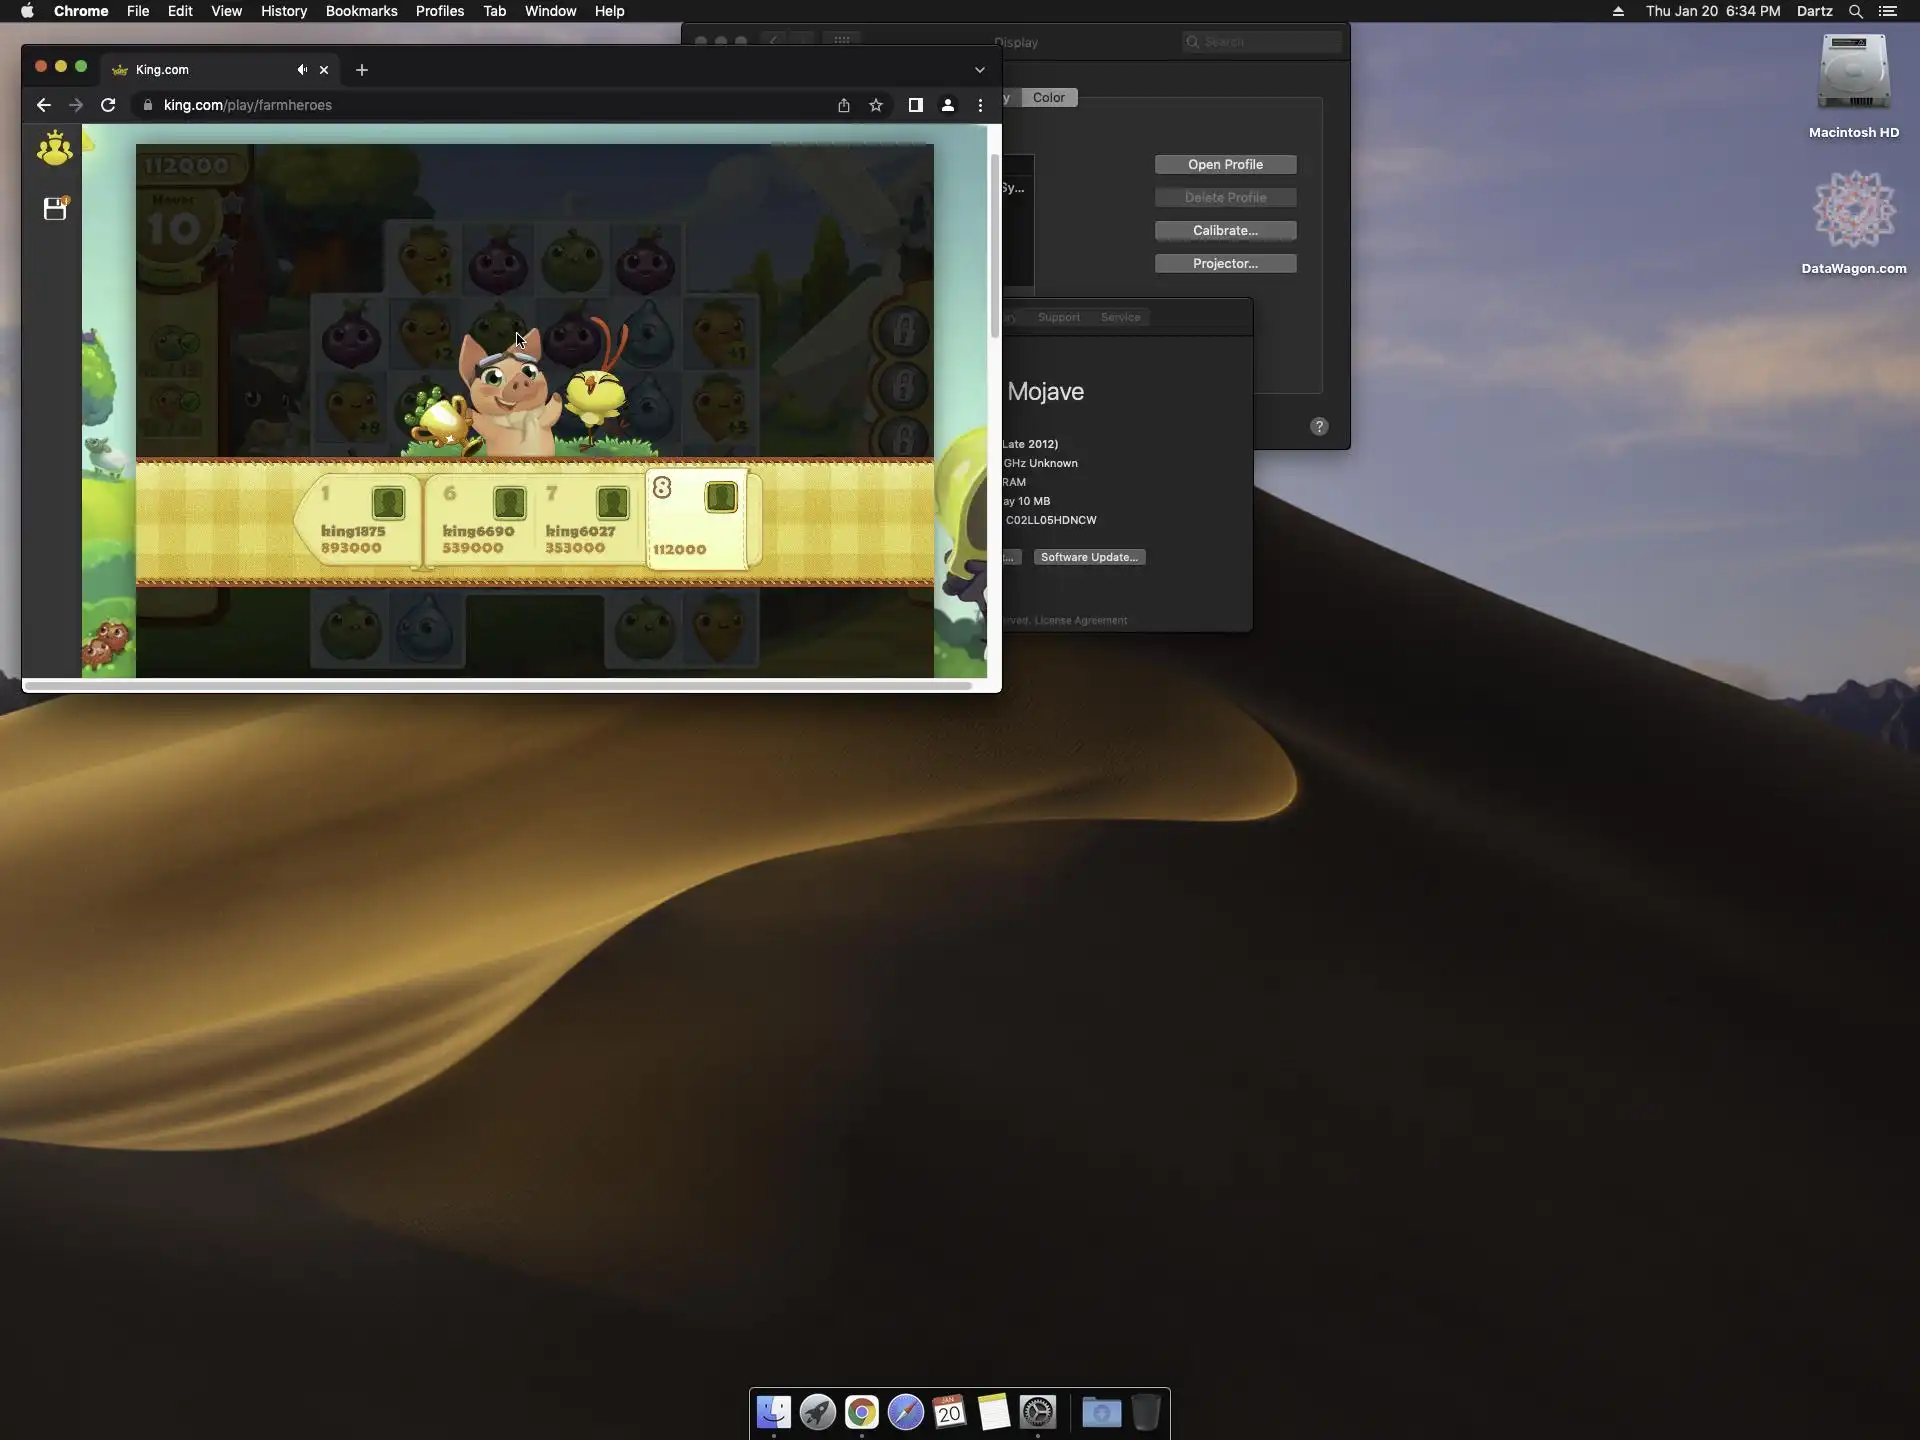Toggle Chrome side panel icon
The height and width of the screenshot is (1440, 1920).
click(915, 105)
